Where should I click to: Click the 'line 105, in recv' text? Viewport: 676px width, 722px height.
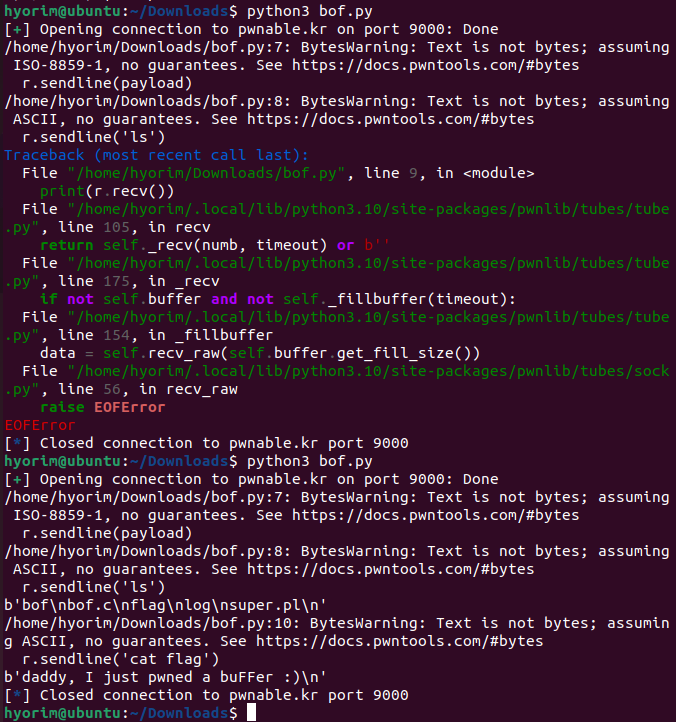[134, 227]
